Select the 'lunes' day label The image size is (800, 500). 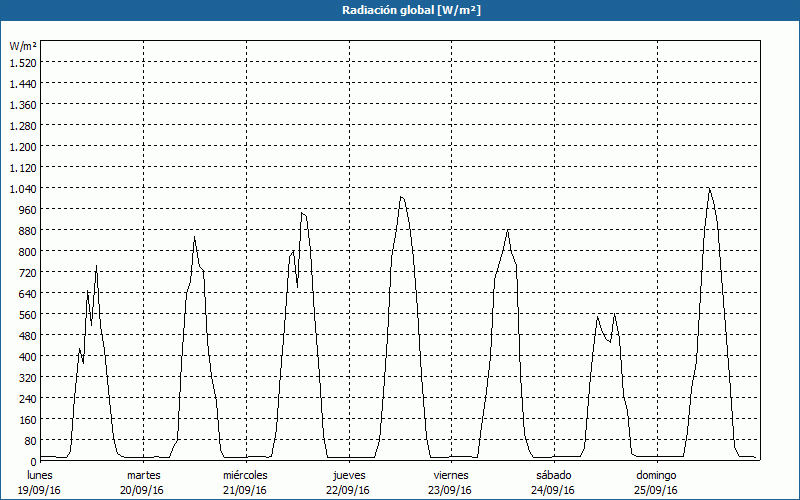click(40, 475)
